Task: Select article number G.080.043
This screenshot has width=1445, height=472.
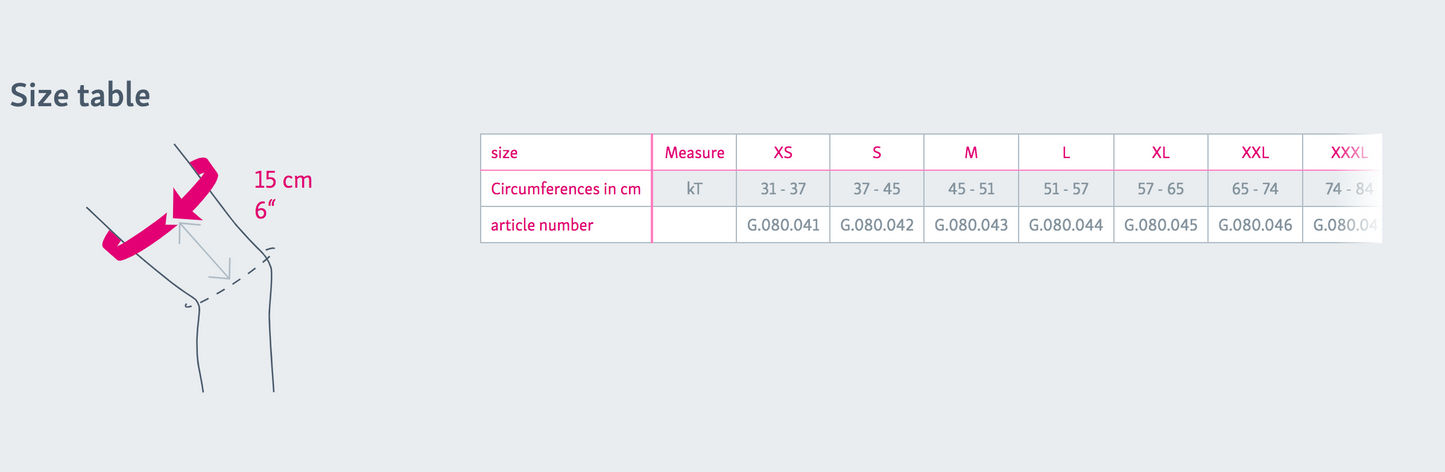Action: [x=971, y=225]
